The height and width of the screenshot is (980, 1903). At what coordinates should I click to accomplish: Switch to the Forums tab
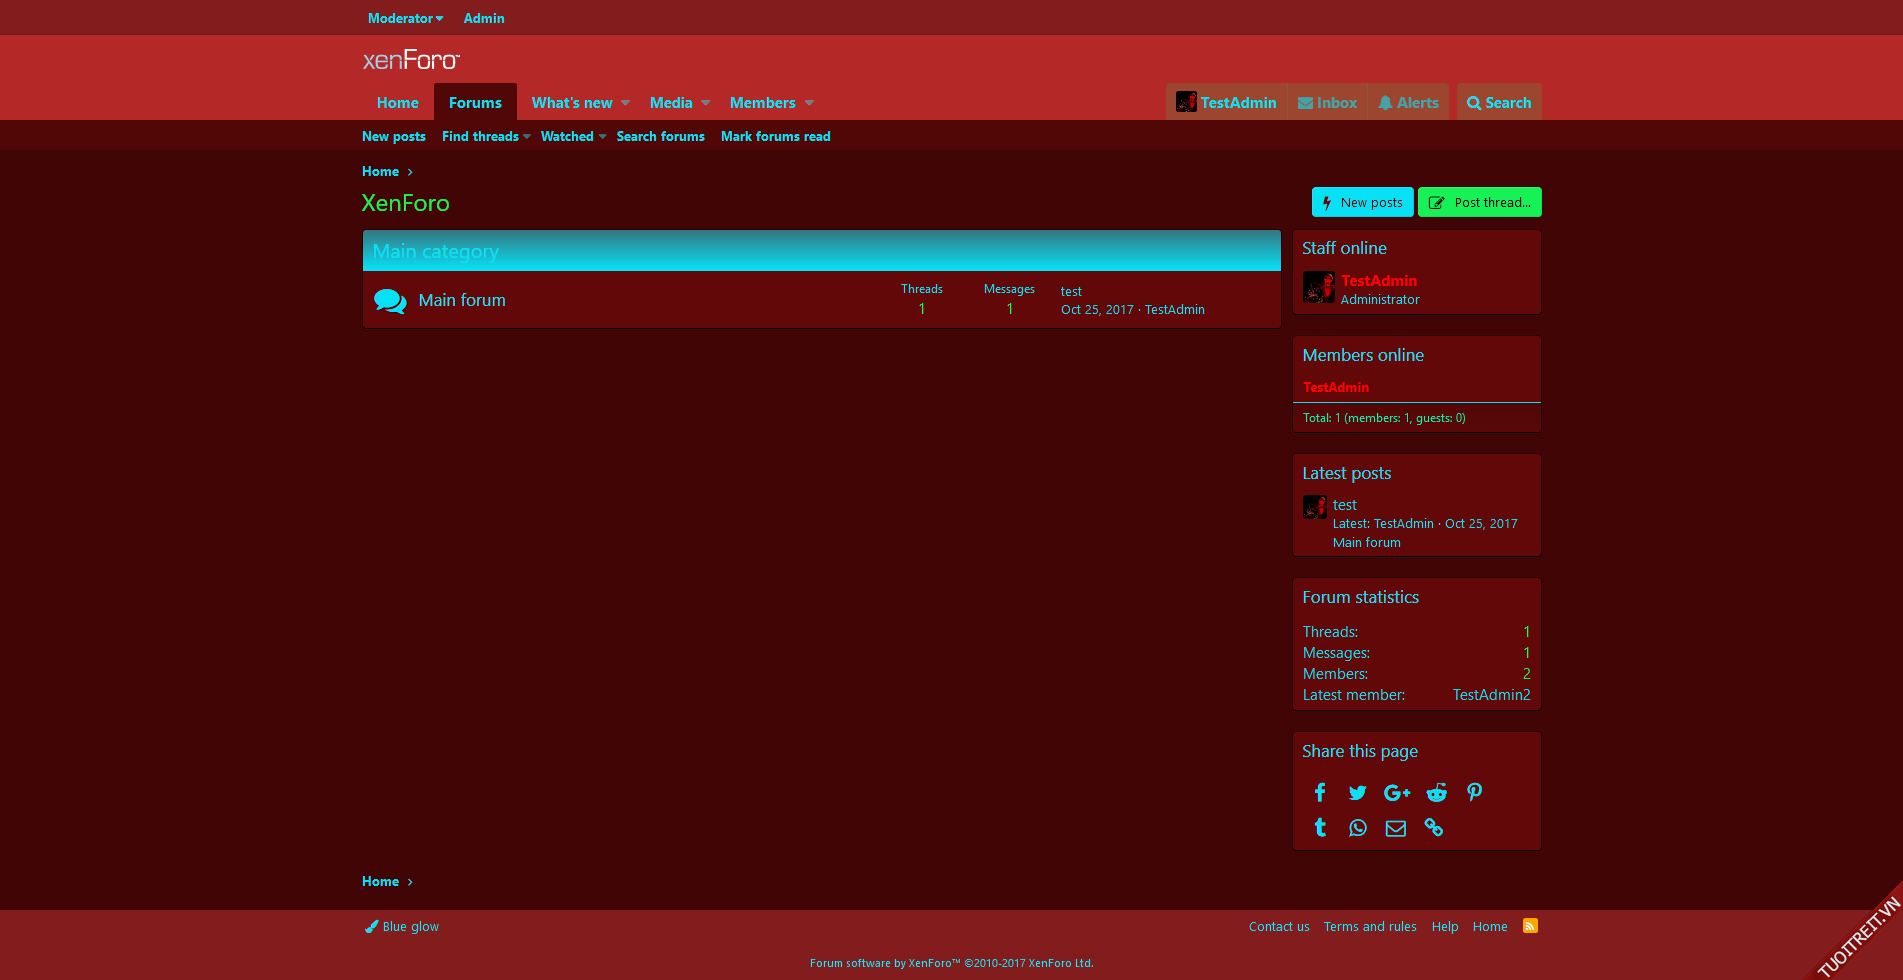(475, 103)
